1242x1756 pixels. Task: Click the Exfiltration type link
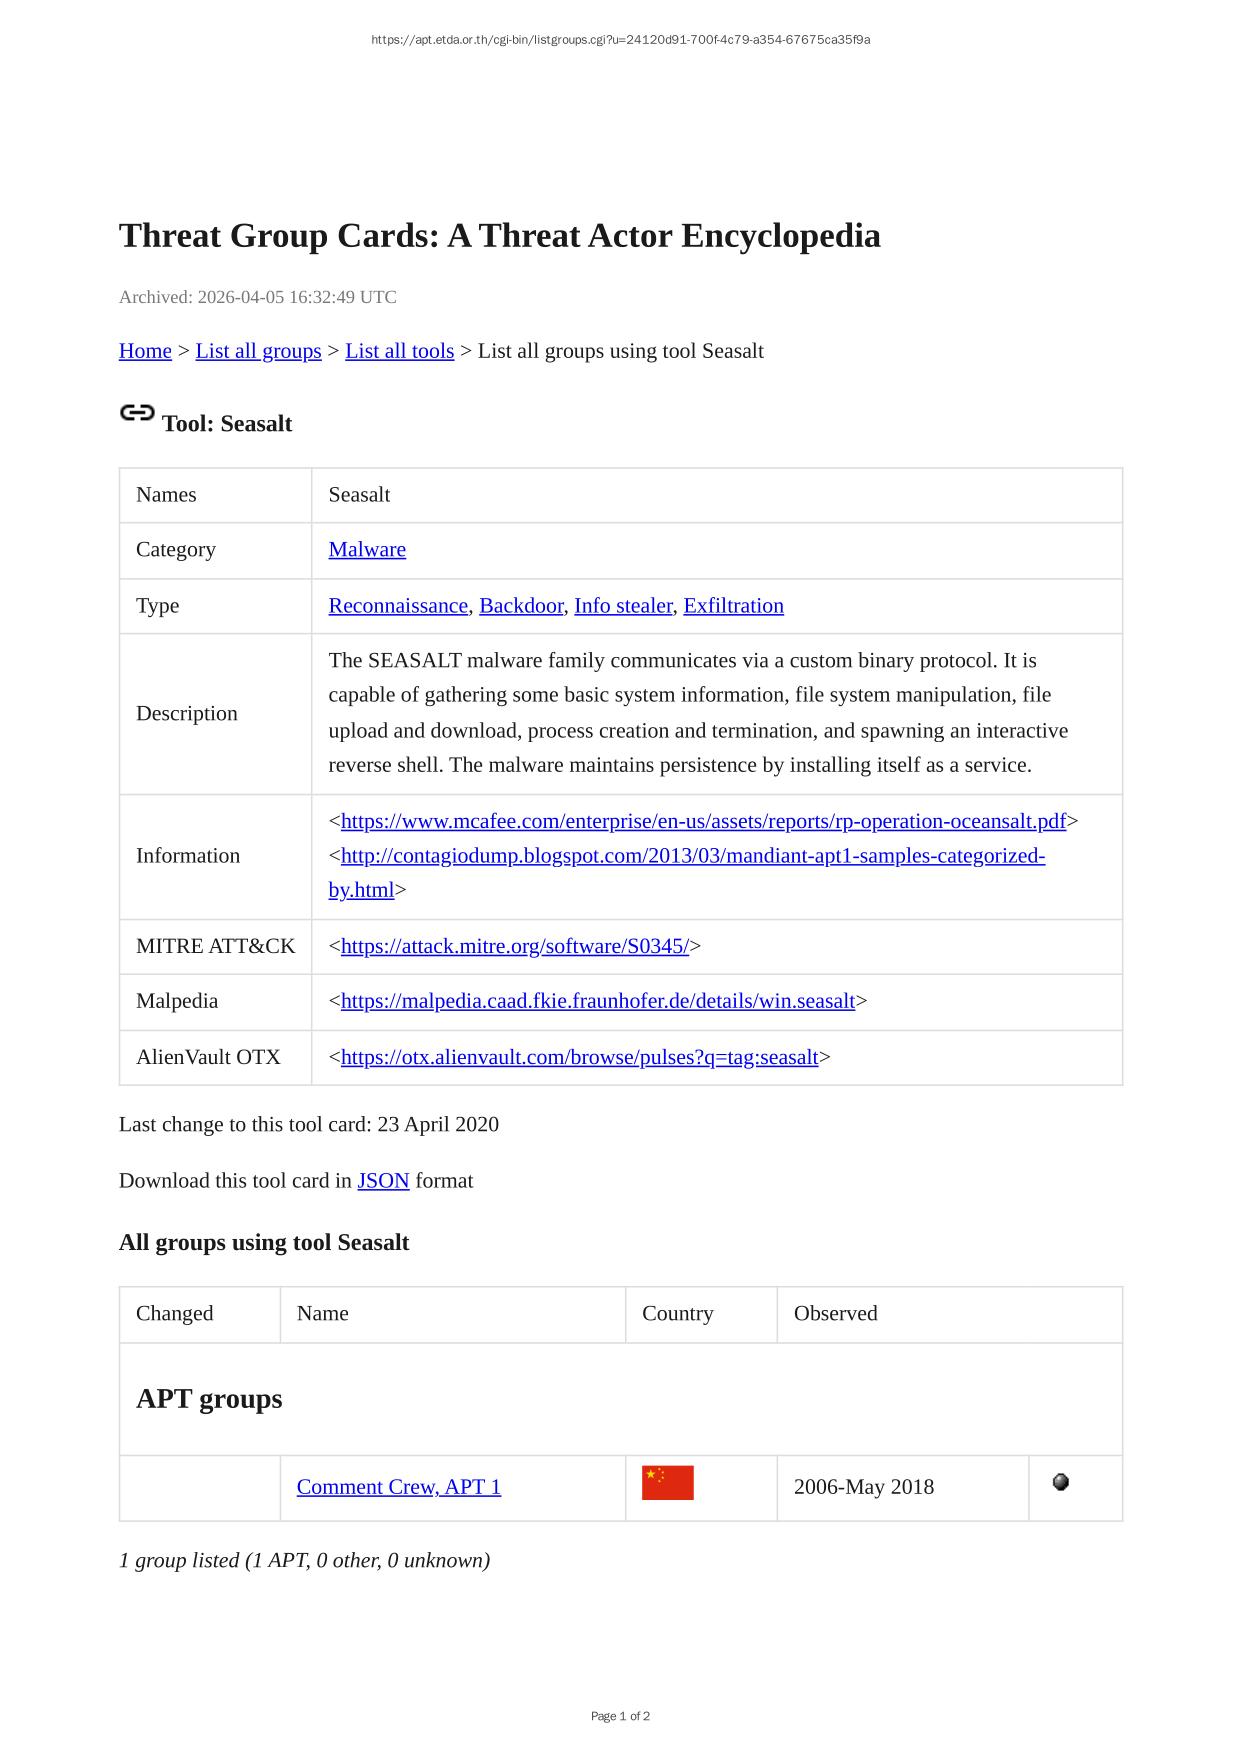(733, 606)
